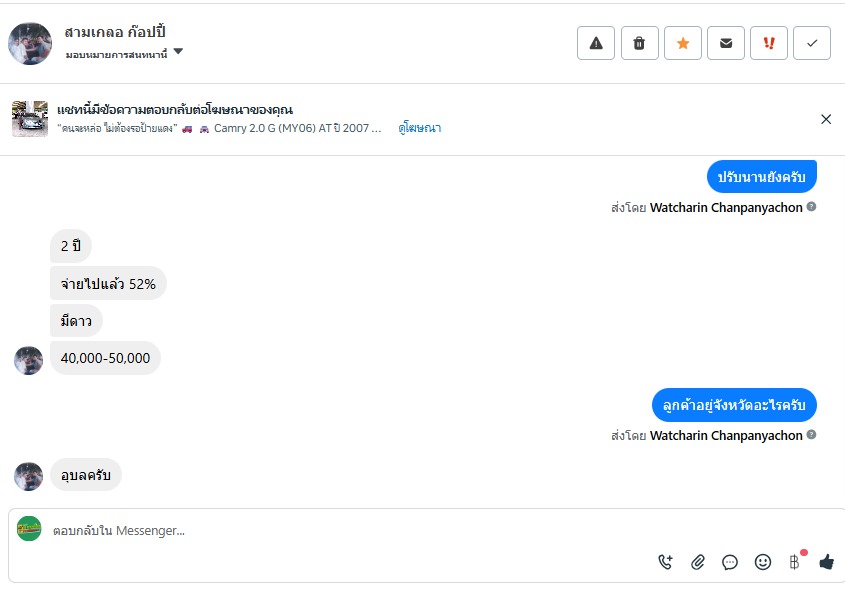
Task: Open saved replies speech bubble icon
Action: [x=730, y=562]
